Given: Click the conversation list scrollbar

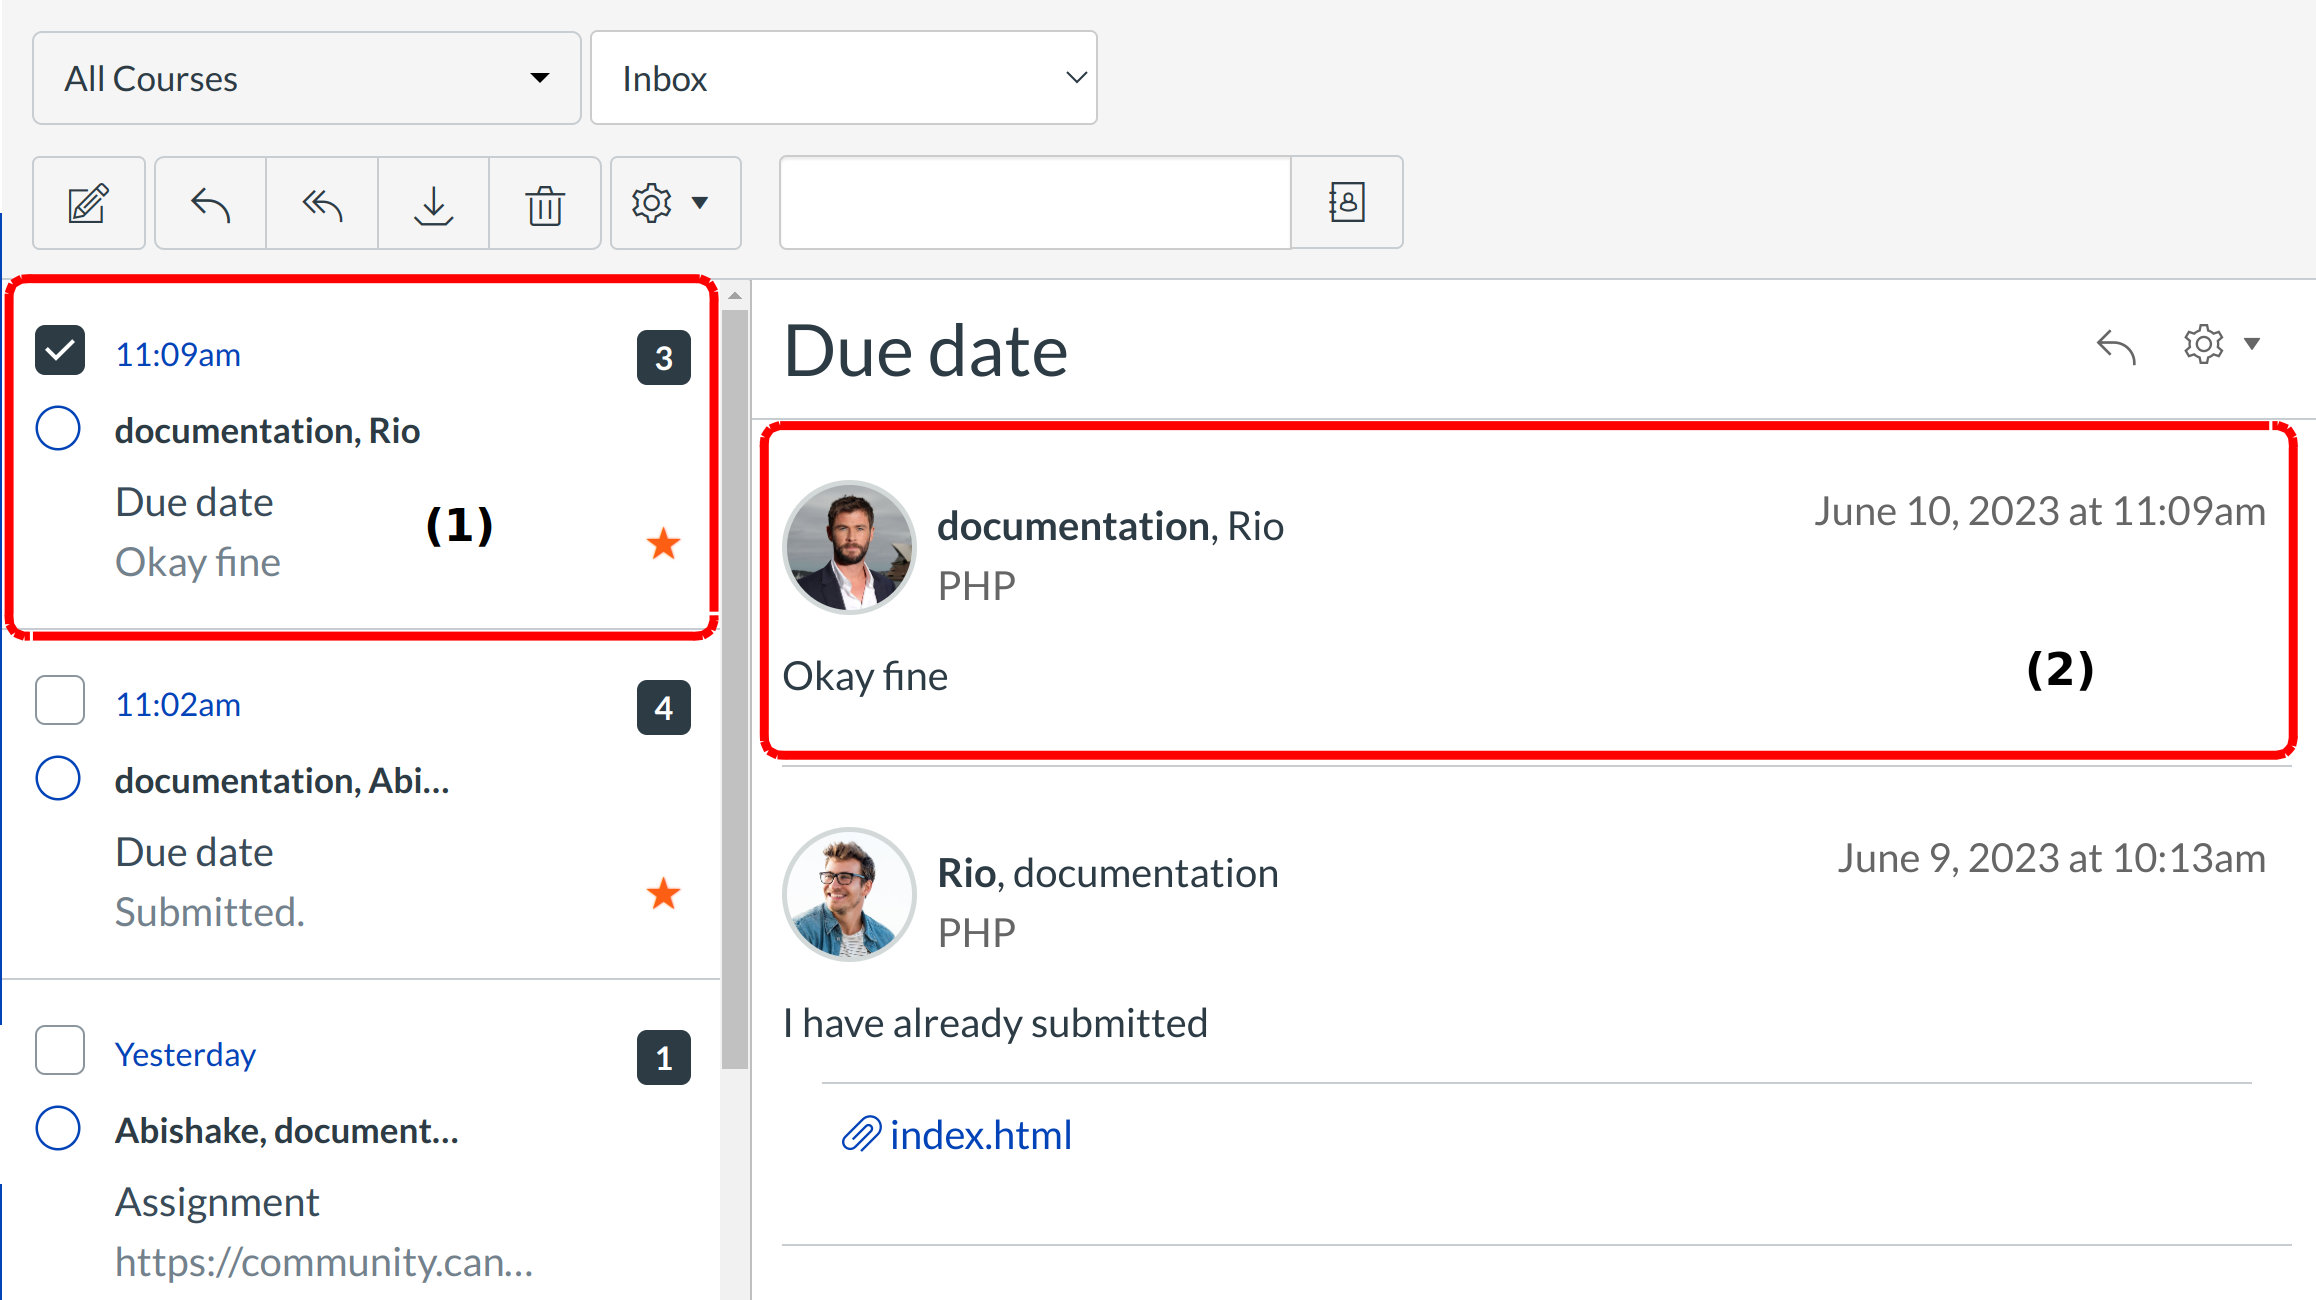Looking at the screenshot, I should coord(735,690).
